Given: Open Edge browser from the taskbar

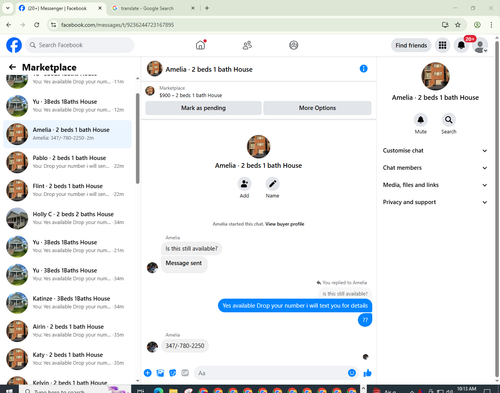Looking at the screenshot, I should pos(159,390).
